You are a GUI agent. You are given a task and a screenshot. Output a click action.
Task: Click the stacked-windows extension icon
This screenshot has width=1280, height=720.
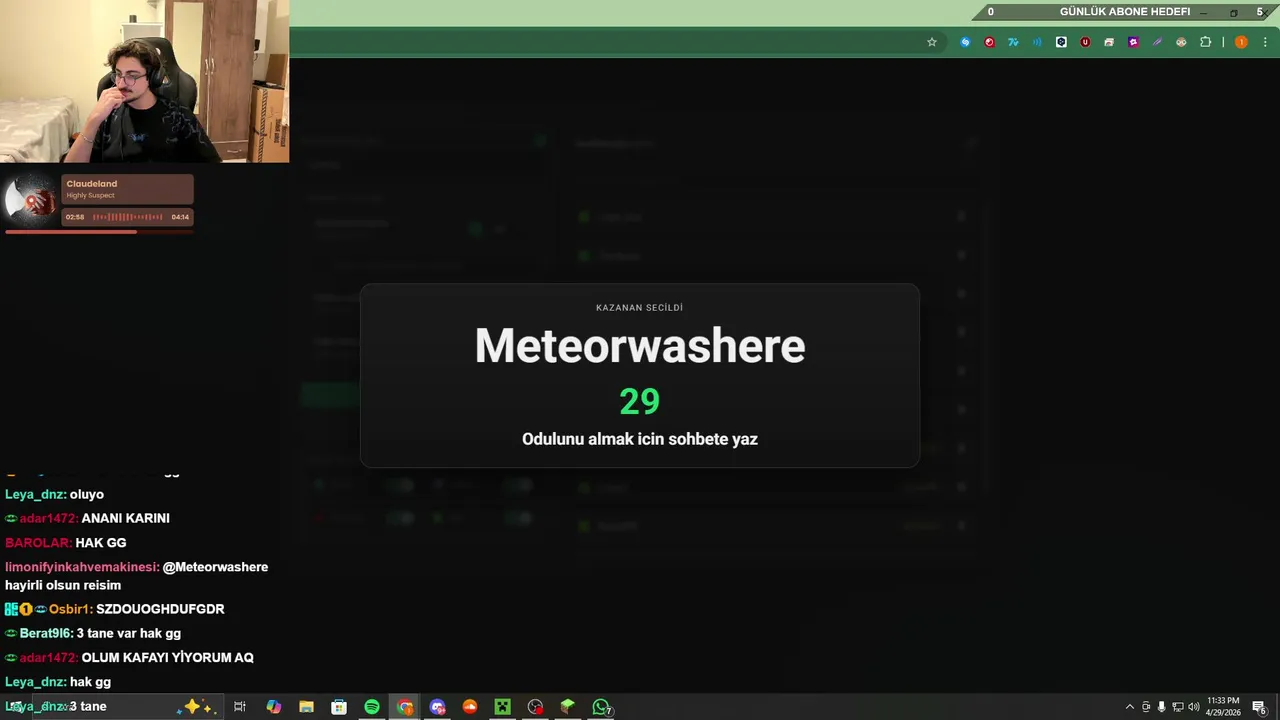pyautogui.click(x=1109, y=42)
